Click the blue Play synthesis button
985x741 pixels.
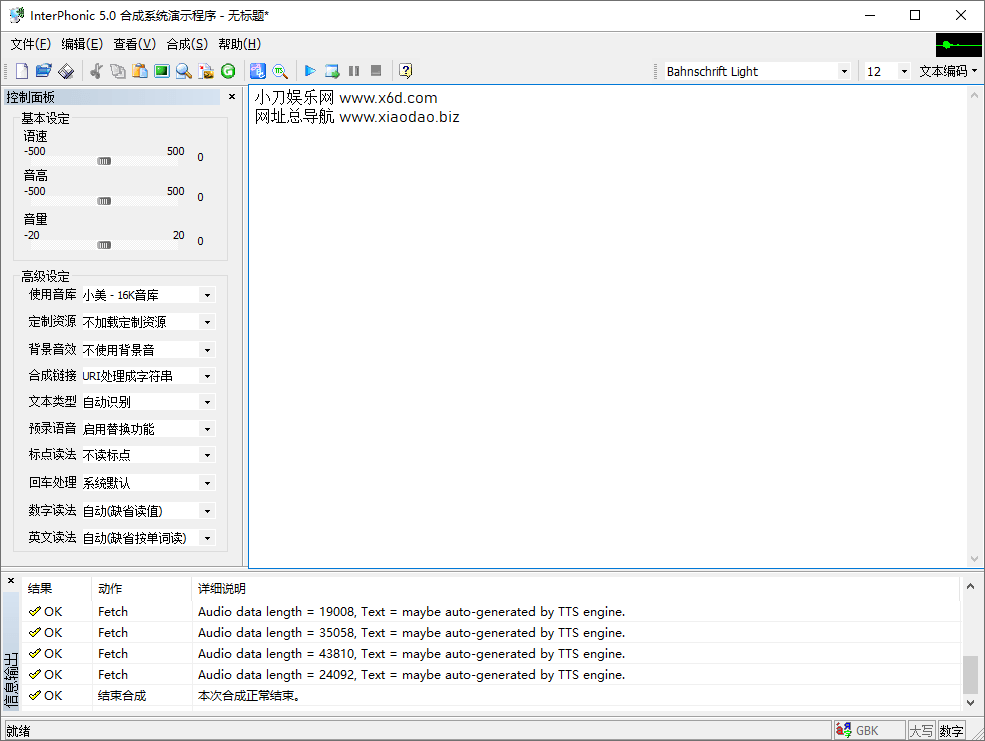[x=310, y=71]
